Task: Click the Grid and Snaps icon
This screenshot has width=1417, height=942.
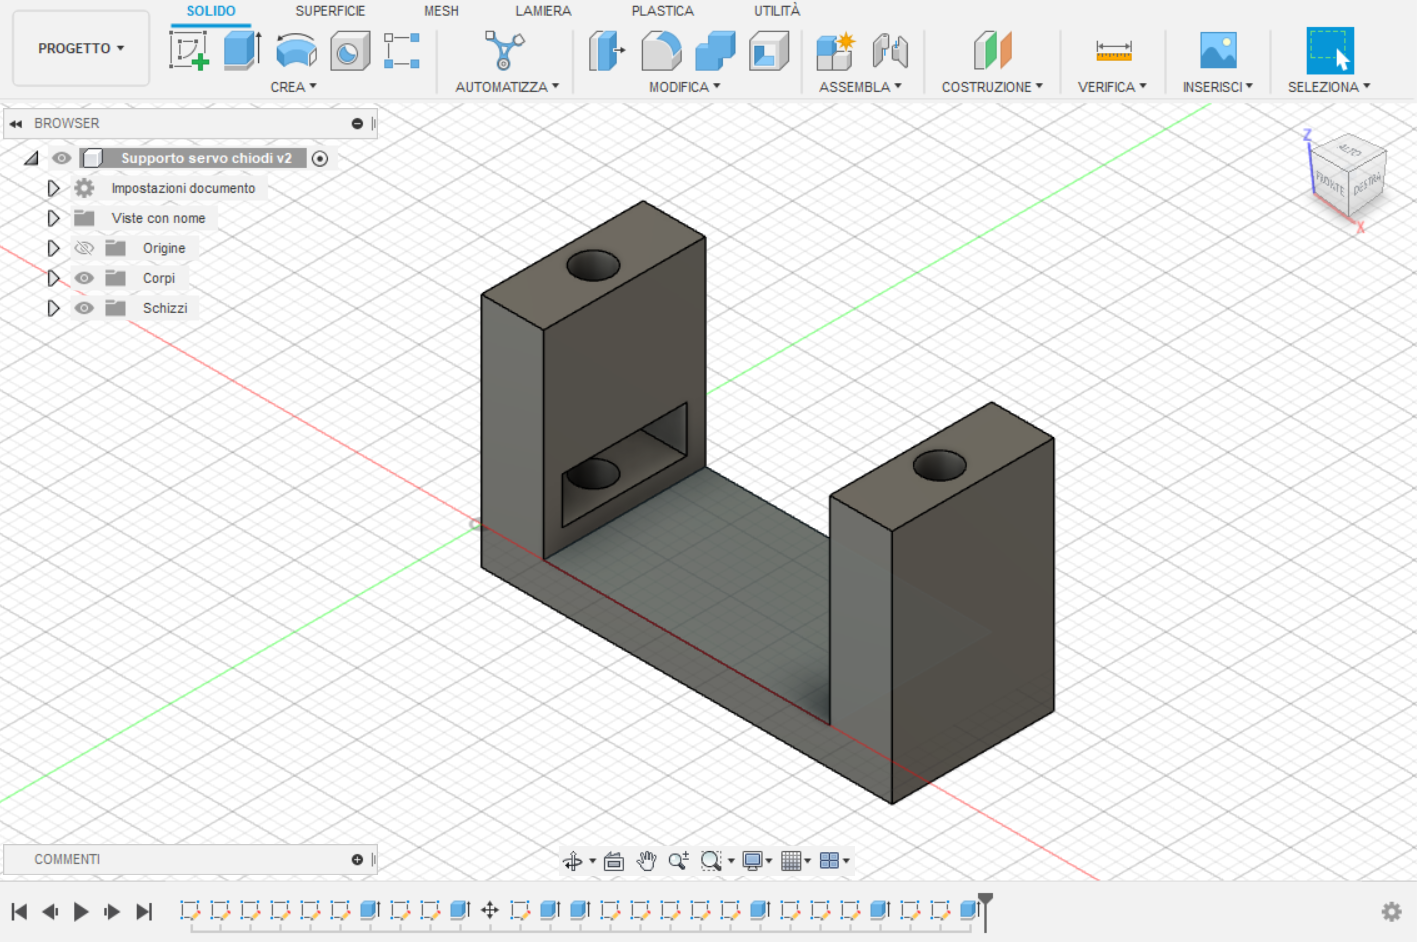Action: [x=791, y=861]
